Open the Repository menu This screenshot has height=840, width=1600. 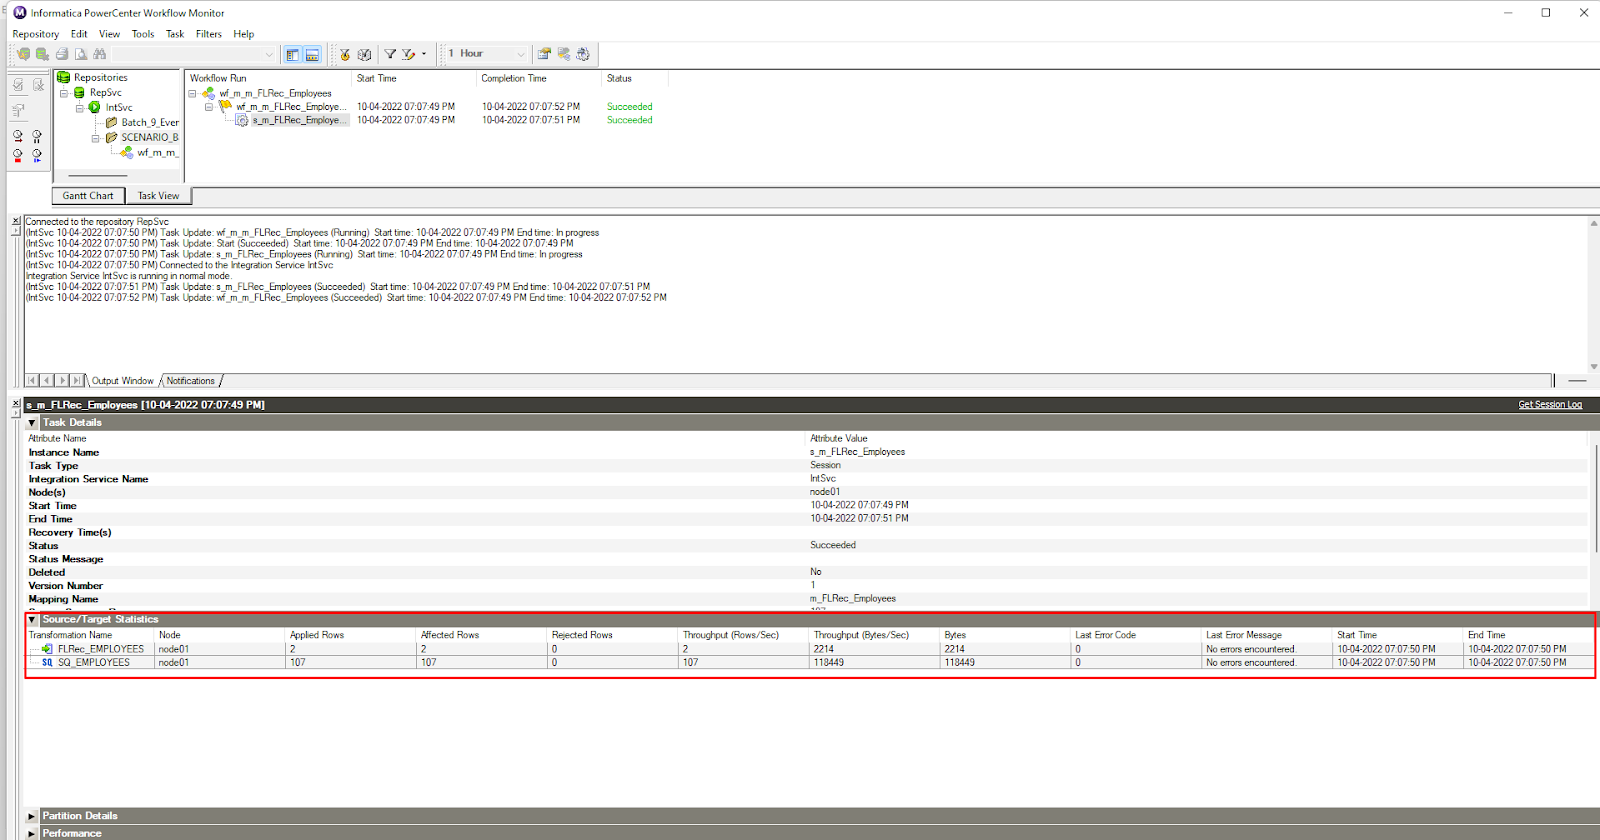tap(36, 34)
